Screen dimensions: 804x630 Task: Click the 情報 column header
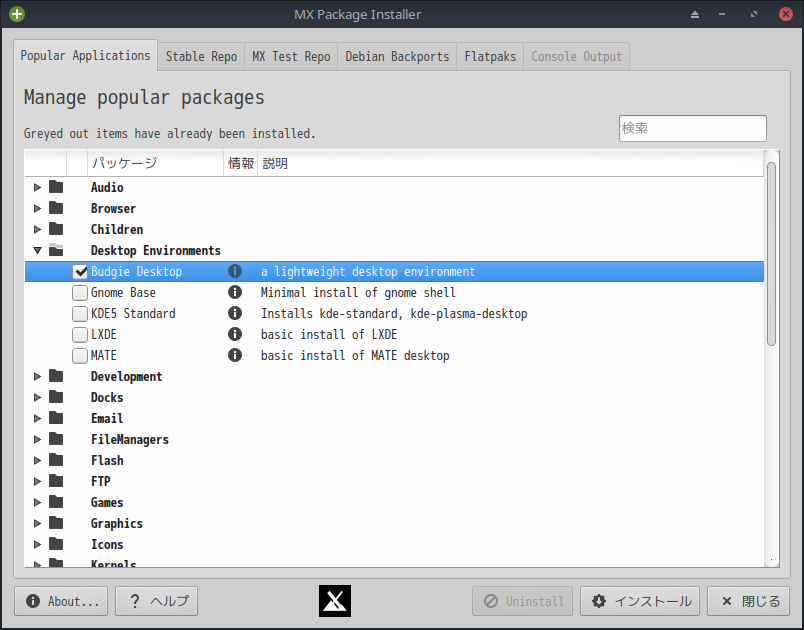(x=240, y=163)
